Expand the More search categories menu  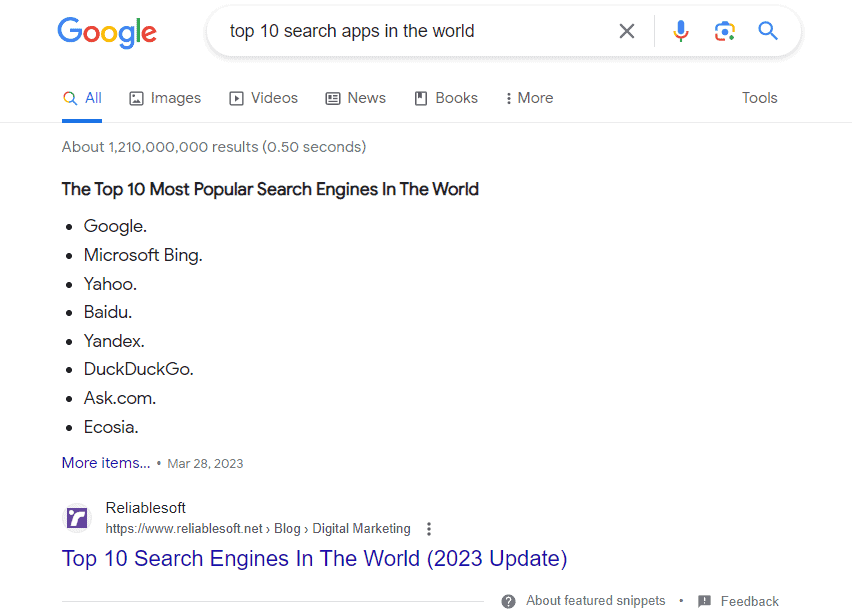pos(528,98)
